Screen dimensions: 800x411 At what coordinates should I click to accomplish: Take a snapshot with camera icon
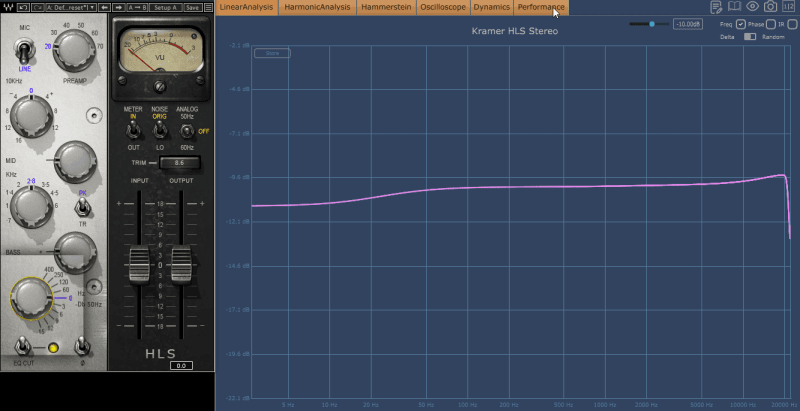[x=770, y=7]
